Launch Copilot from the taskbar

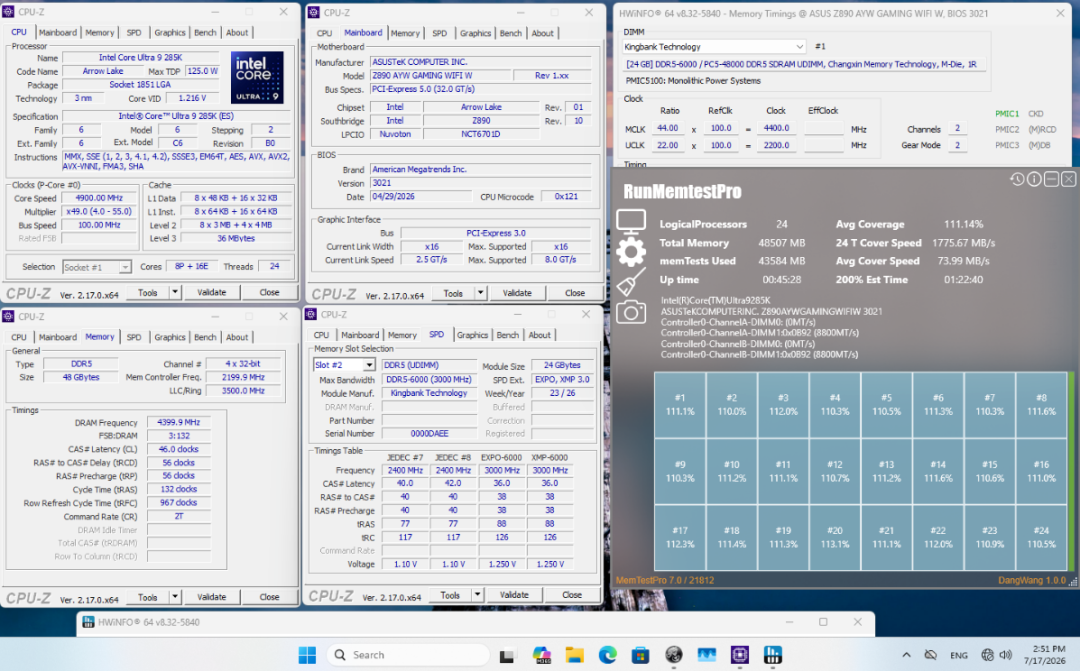[x=541, y=655]
